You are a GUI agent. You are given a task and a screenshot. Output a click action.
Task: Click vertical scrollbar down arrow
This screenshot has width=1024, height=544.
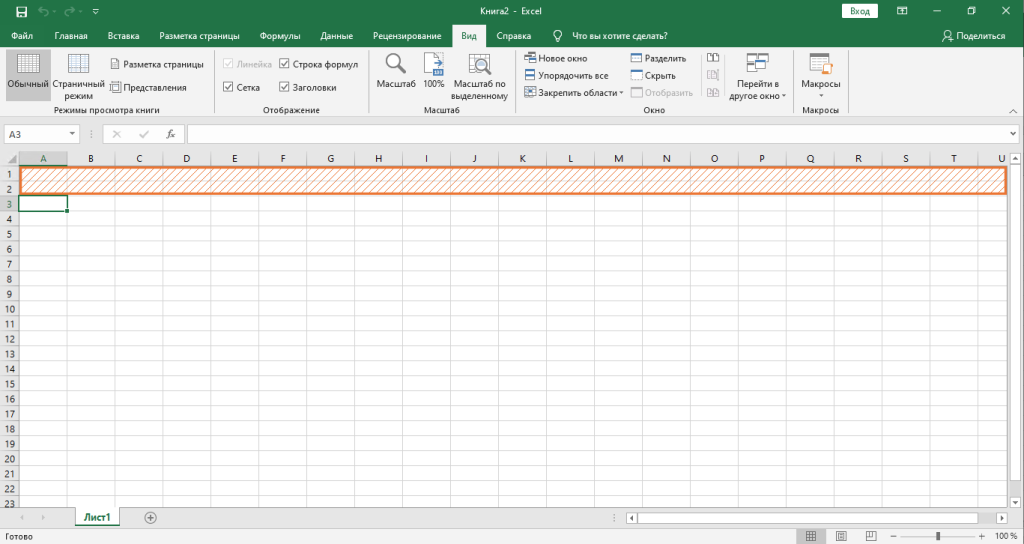[1016, 502]
